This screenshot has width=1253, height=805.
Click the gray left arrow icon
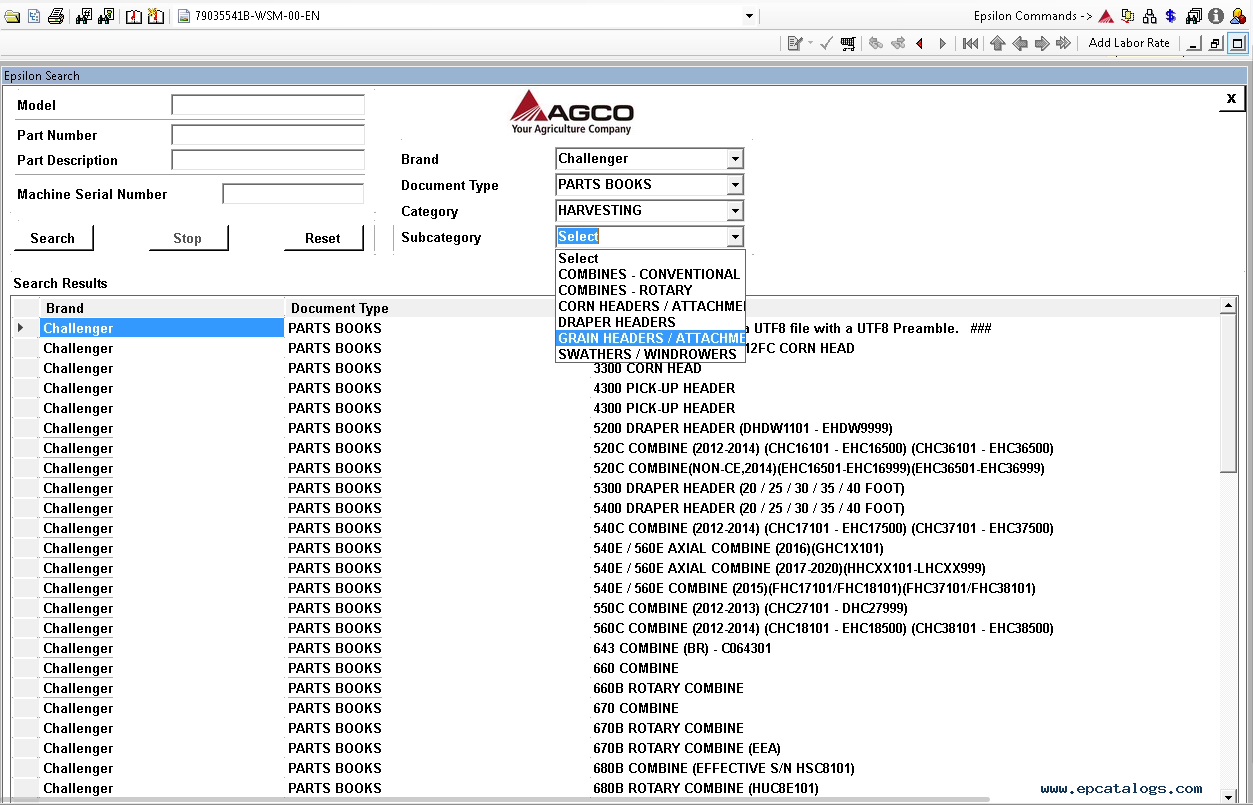coord(1020,43)
